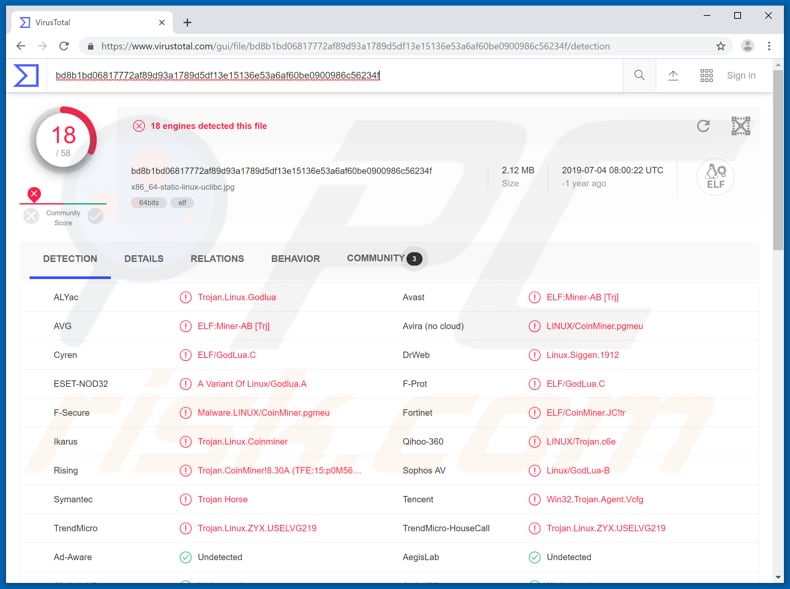This screenshot has height=589, width=790.
Task: Click the ELF file type icon
Action: 715,177
